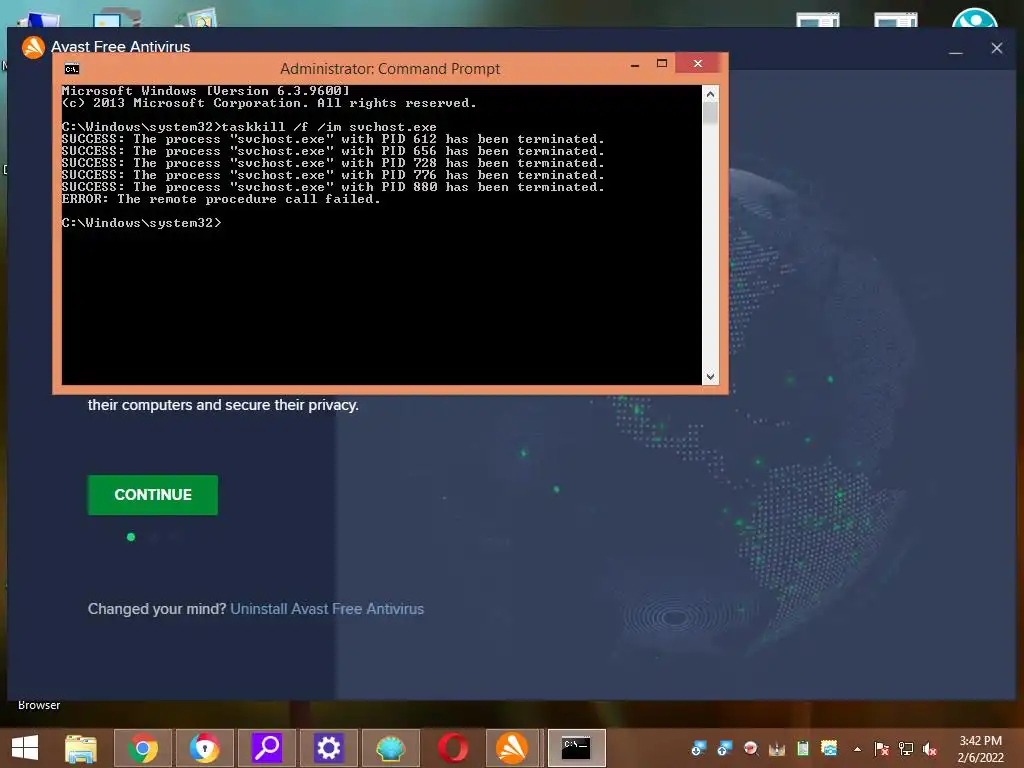Click the Avast logo in title bar
Viewport: 1024px width, 768px height.
pos(33,47)
